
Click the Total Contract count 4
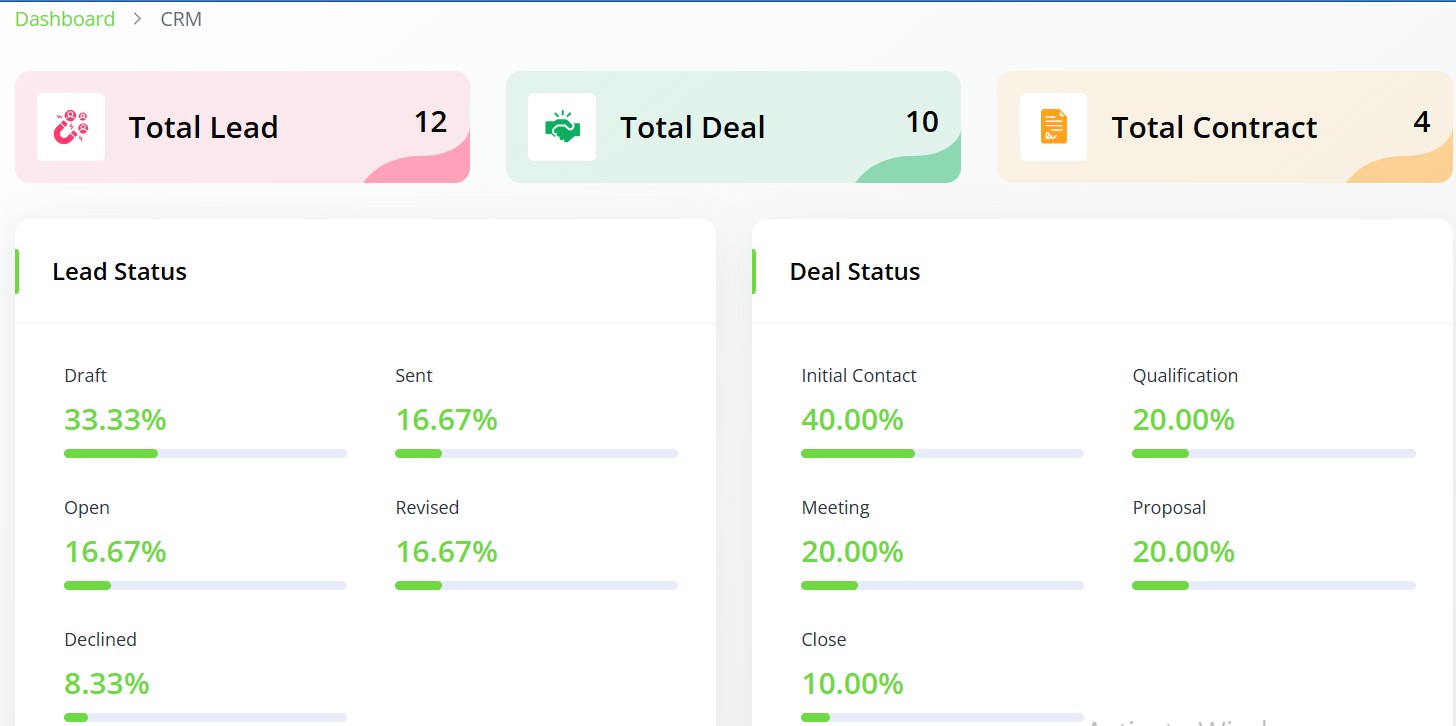coord(1422,122)
